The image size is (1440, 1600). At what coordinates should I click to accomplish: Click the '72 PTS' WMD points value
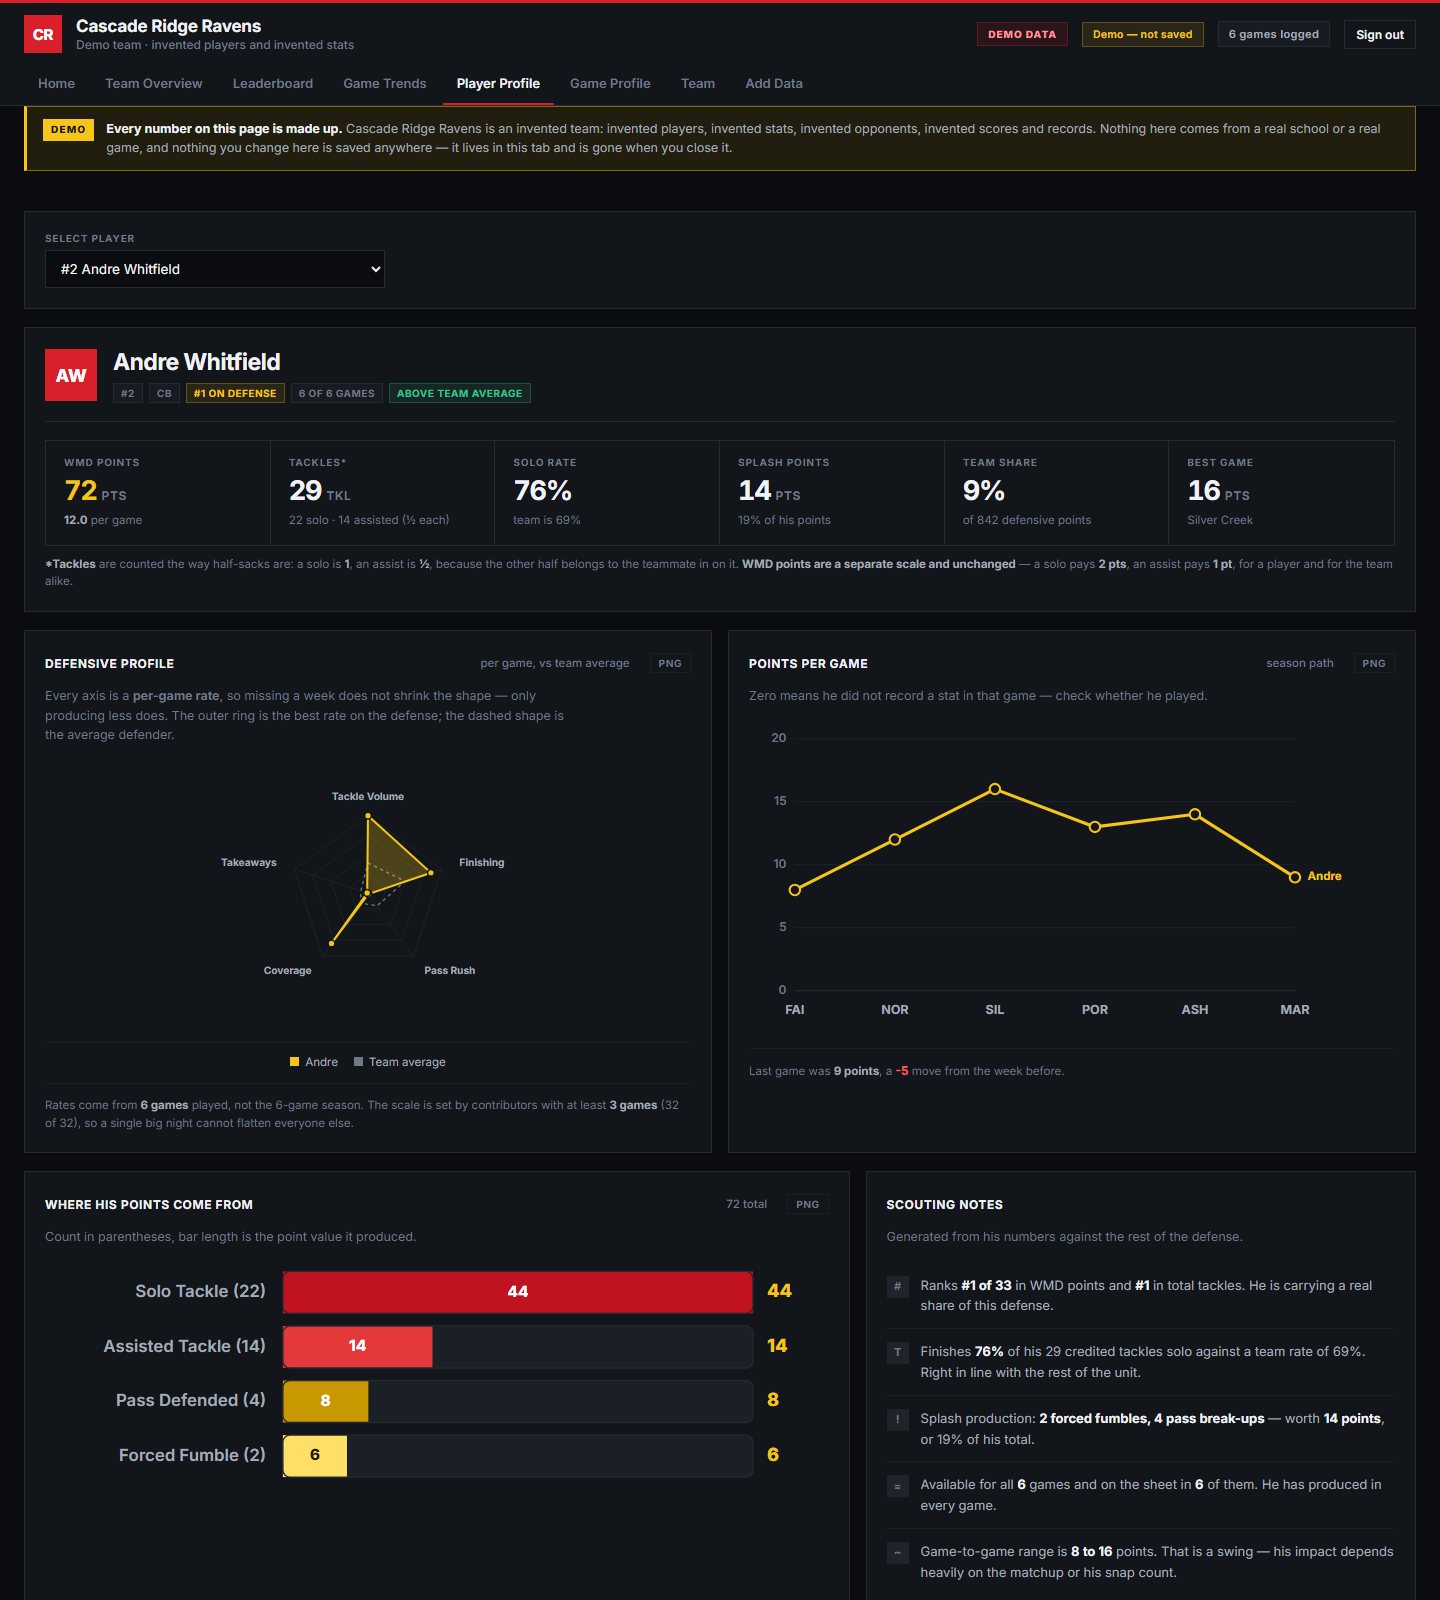coord(95,491)
